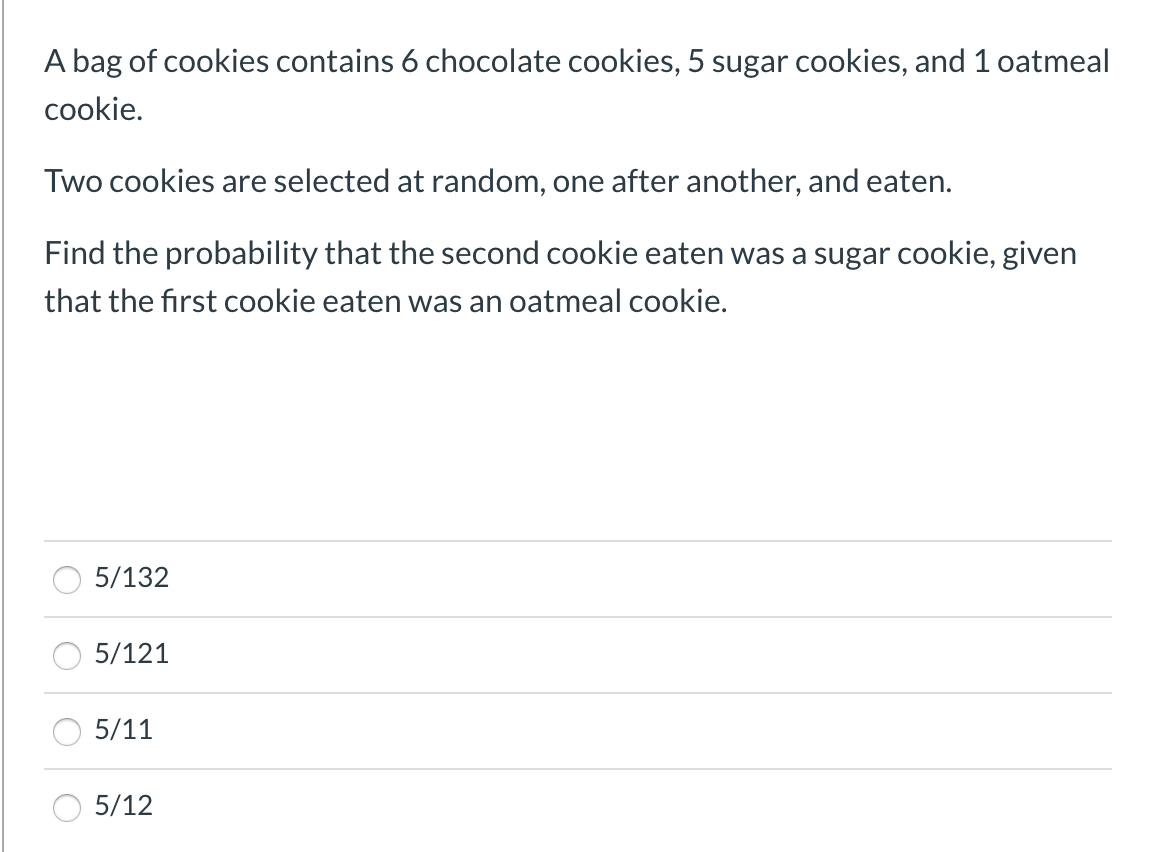Click the "5/12" answer label text

123,805
